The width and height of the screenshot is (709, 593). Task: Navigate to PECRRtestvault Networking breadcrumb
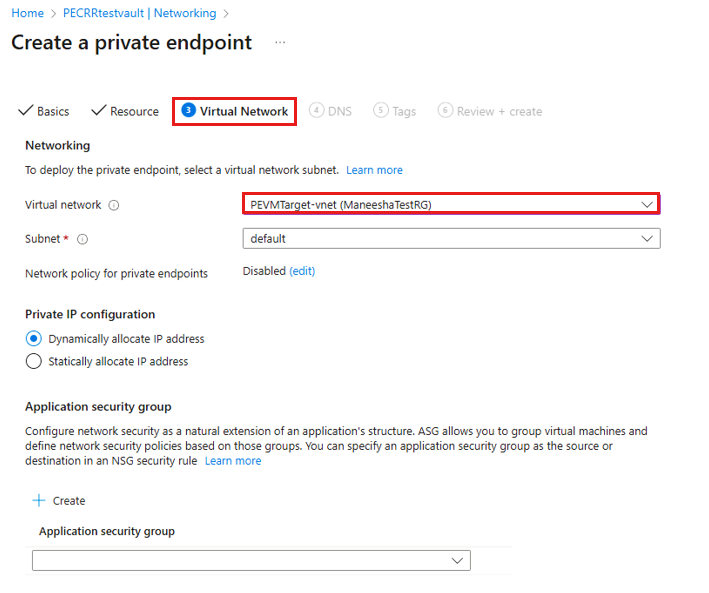[140, 13]
